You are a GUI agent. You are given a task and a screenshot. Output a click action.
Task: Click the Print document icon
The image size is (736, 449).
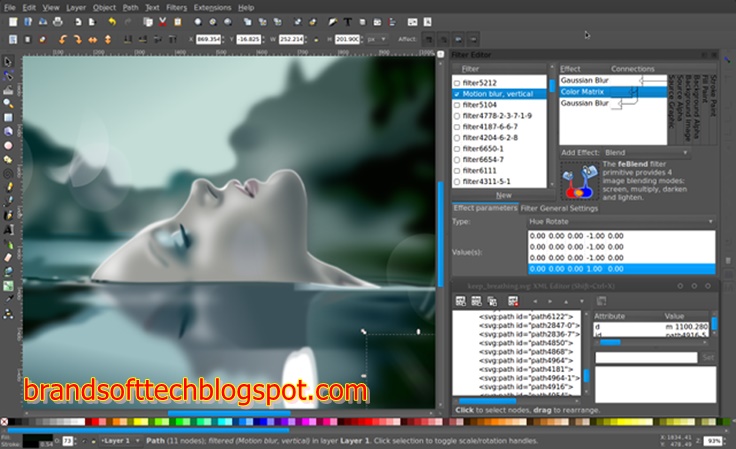(57, 22)
